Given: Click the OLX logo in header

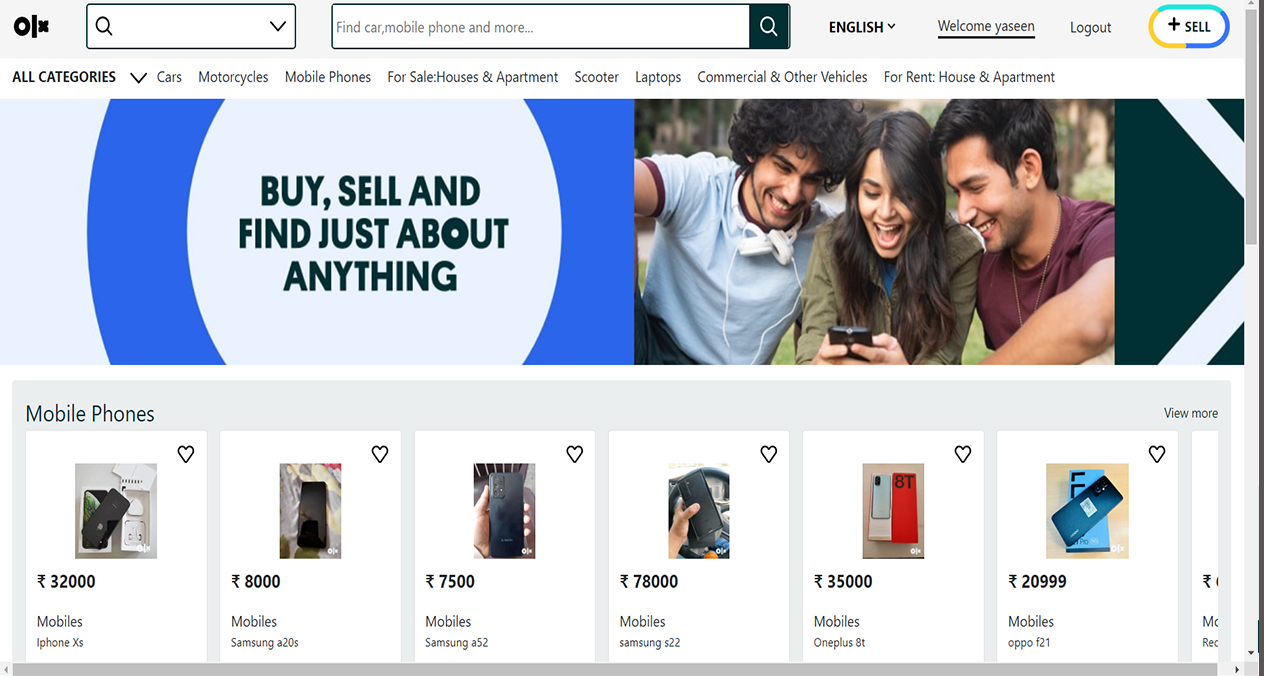Looking at the screenshot, I should click(32, 27).
